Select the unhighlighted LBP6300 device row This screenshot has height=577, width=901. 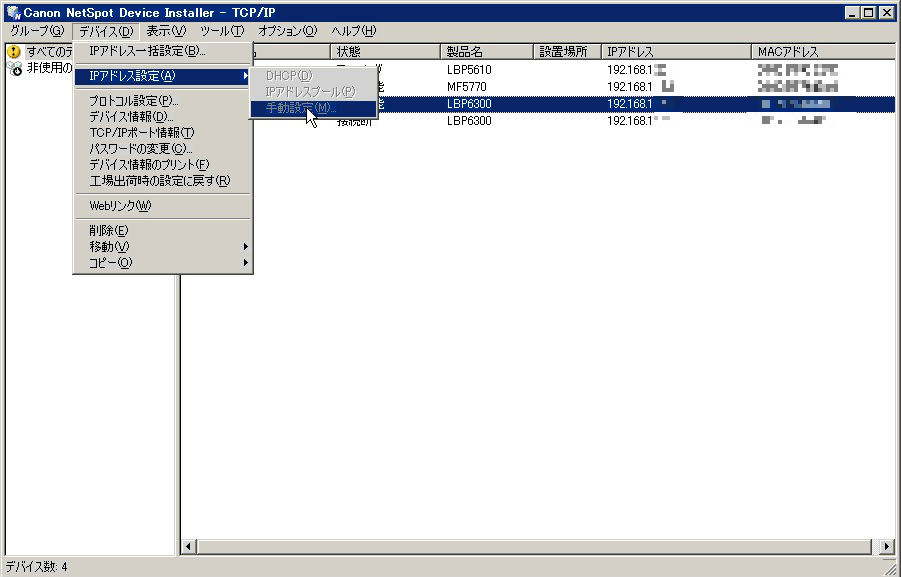point(538,121)
